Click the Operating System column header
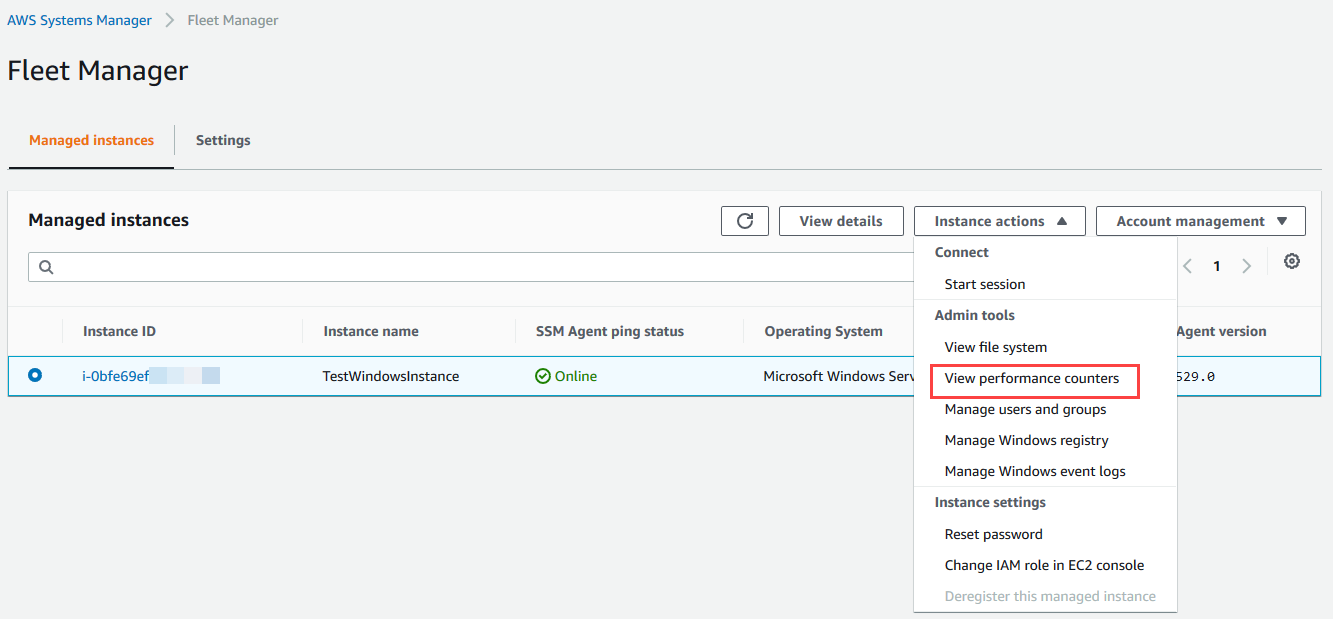The width and height of the screenshot is (1333, 619). pos(824,331)
